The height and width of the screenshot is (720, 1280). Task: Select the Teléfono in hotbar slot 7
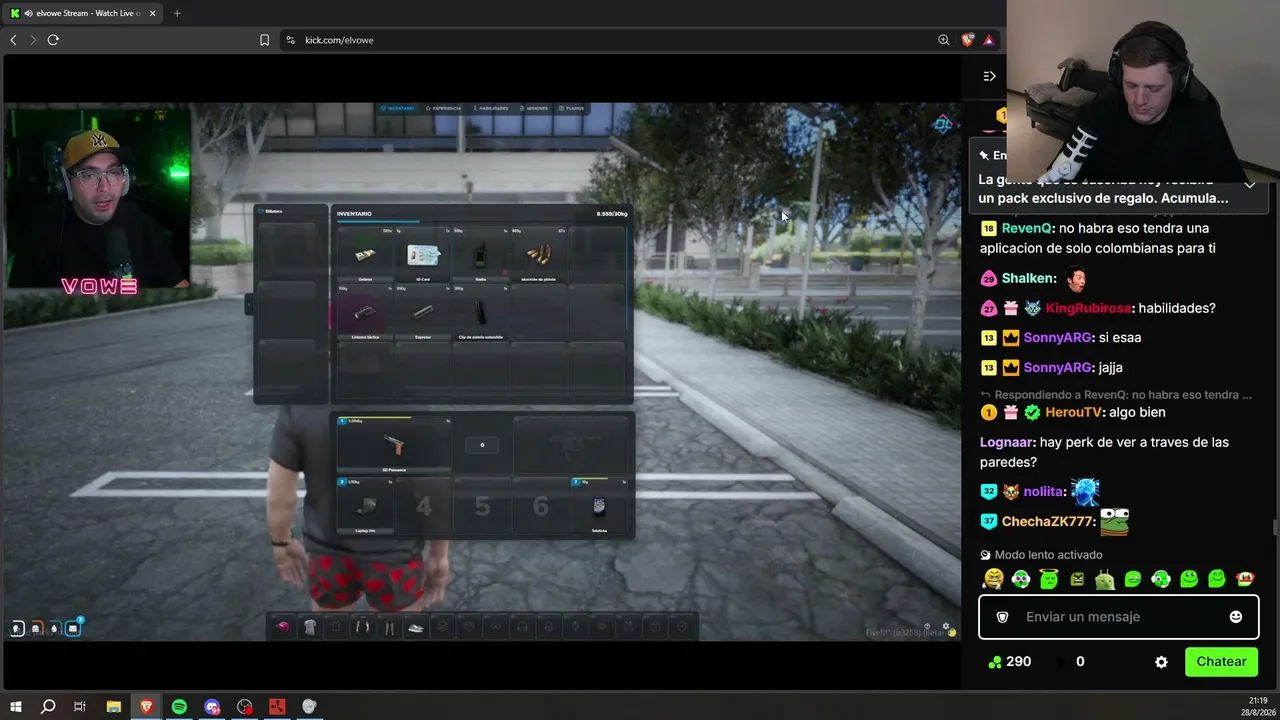(599, 507)
